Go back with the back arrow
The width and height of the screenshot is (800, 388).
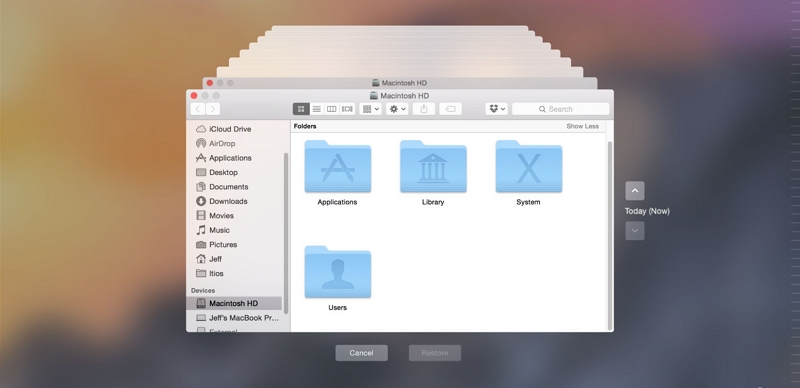pyautogui.click(x=198, y=109)
